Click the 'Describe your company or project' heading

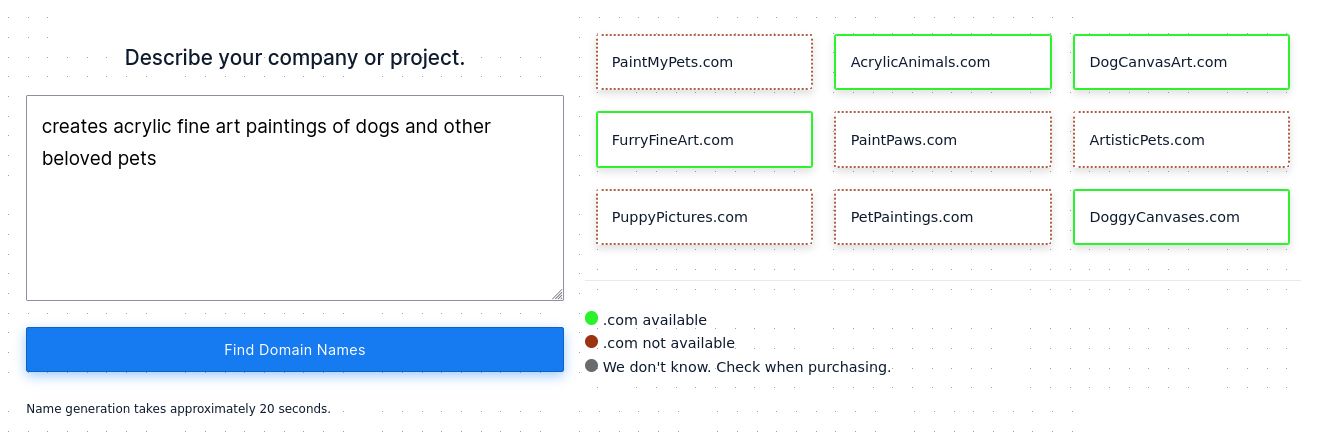tap(294, 58)
